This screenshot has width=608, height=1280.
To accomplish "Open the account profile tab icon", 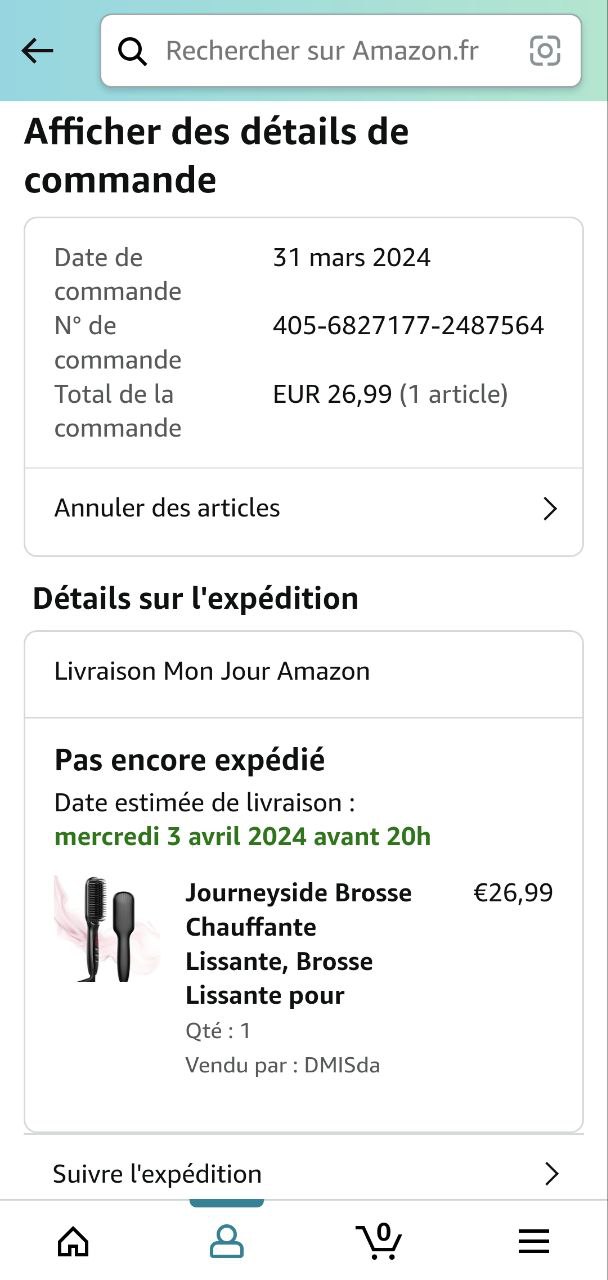I will pos(227,1241).
